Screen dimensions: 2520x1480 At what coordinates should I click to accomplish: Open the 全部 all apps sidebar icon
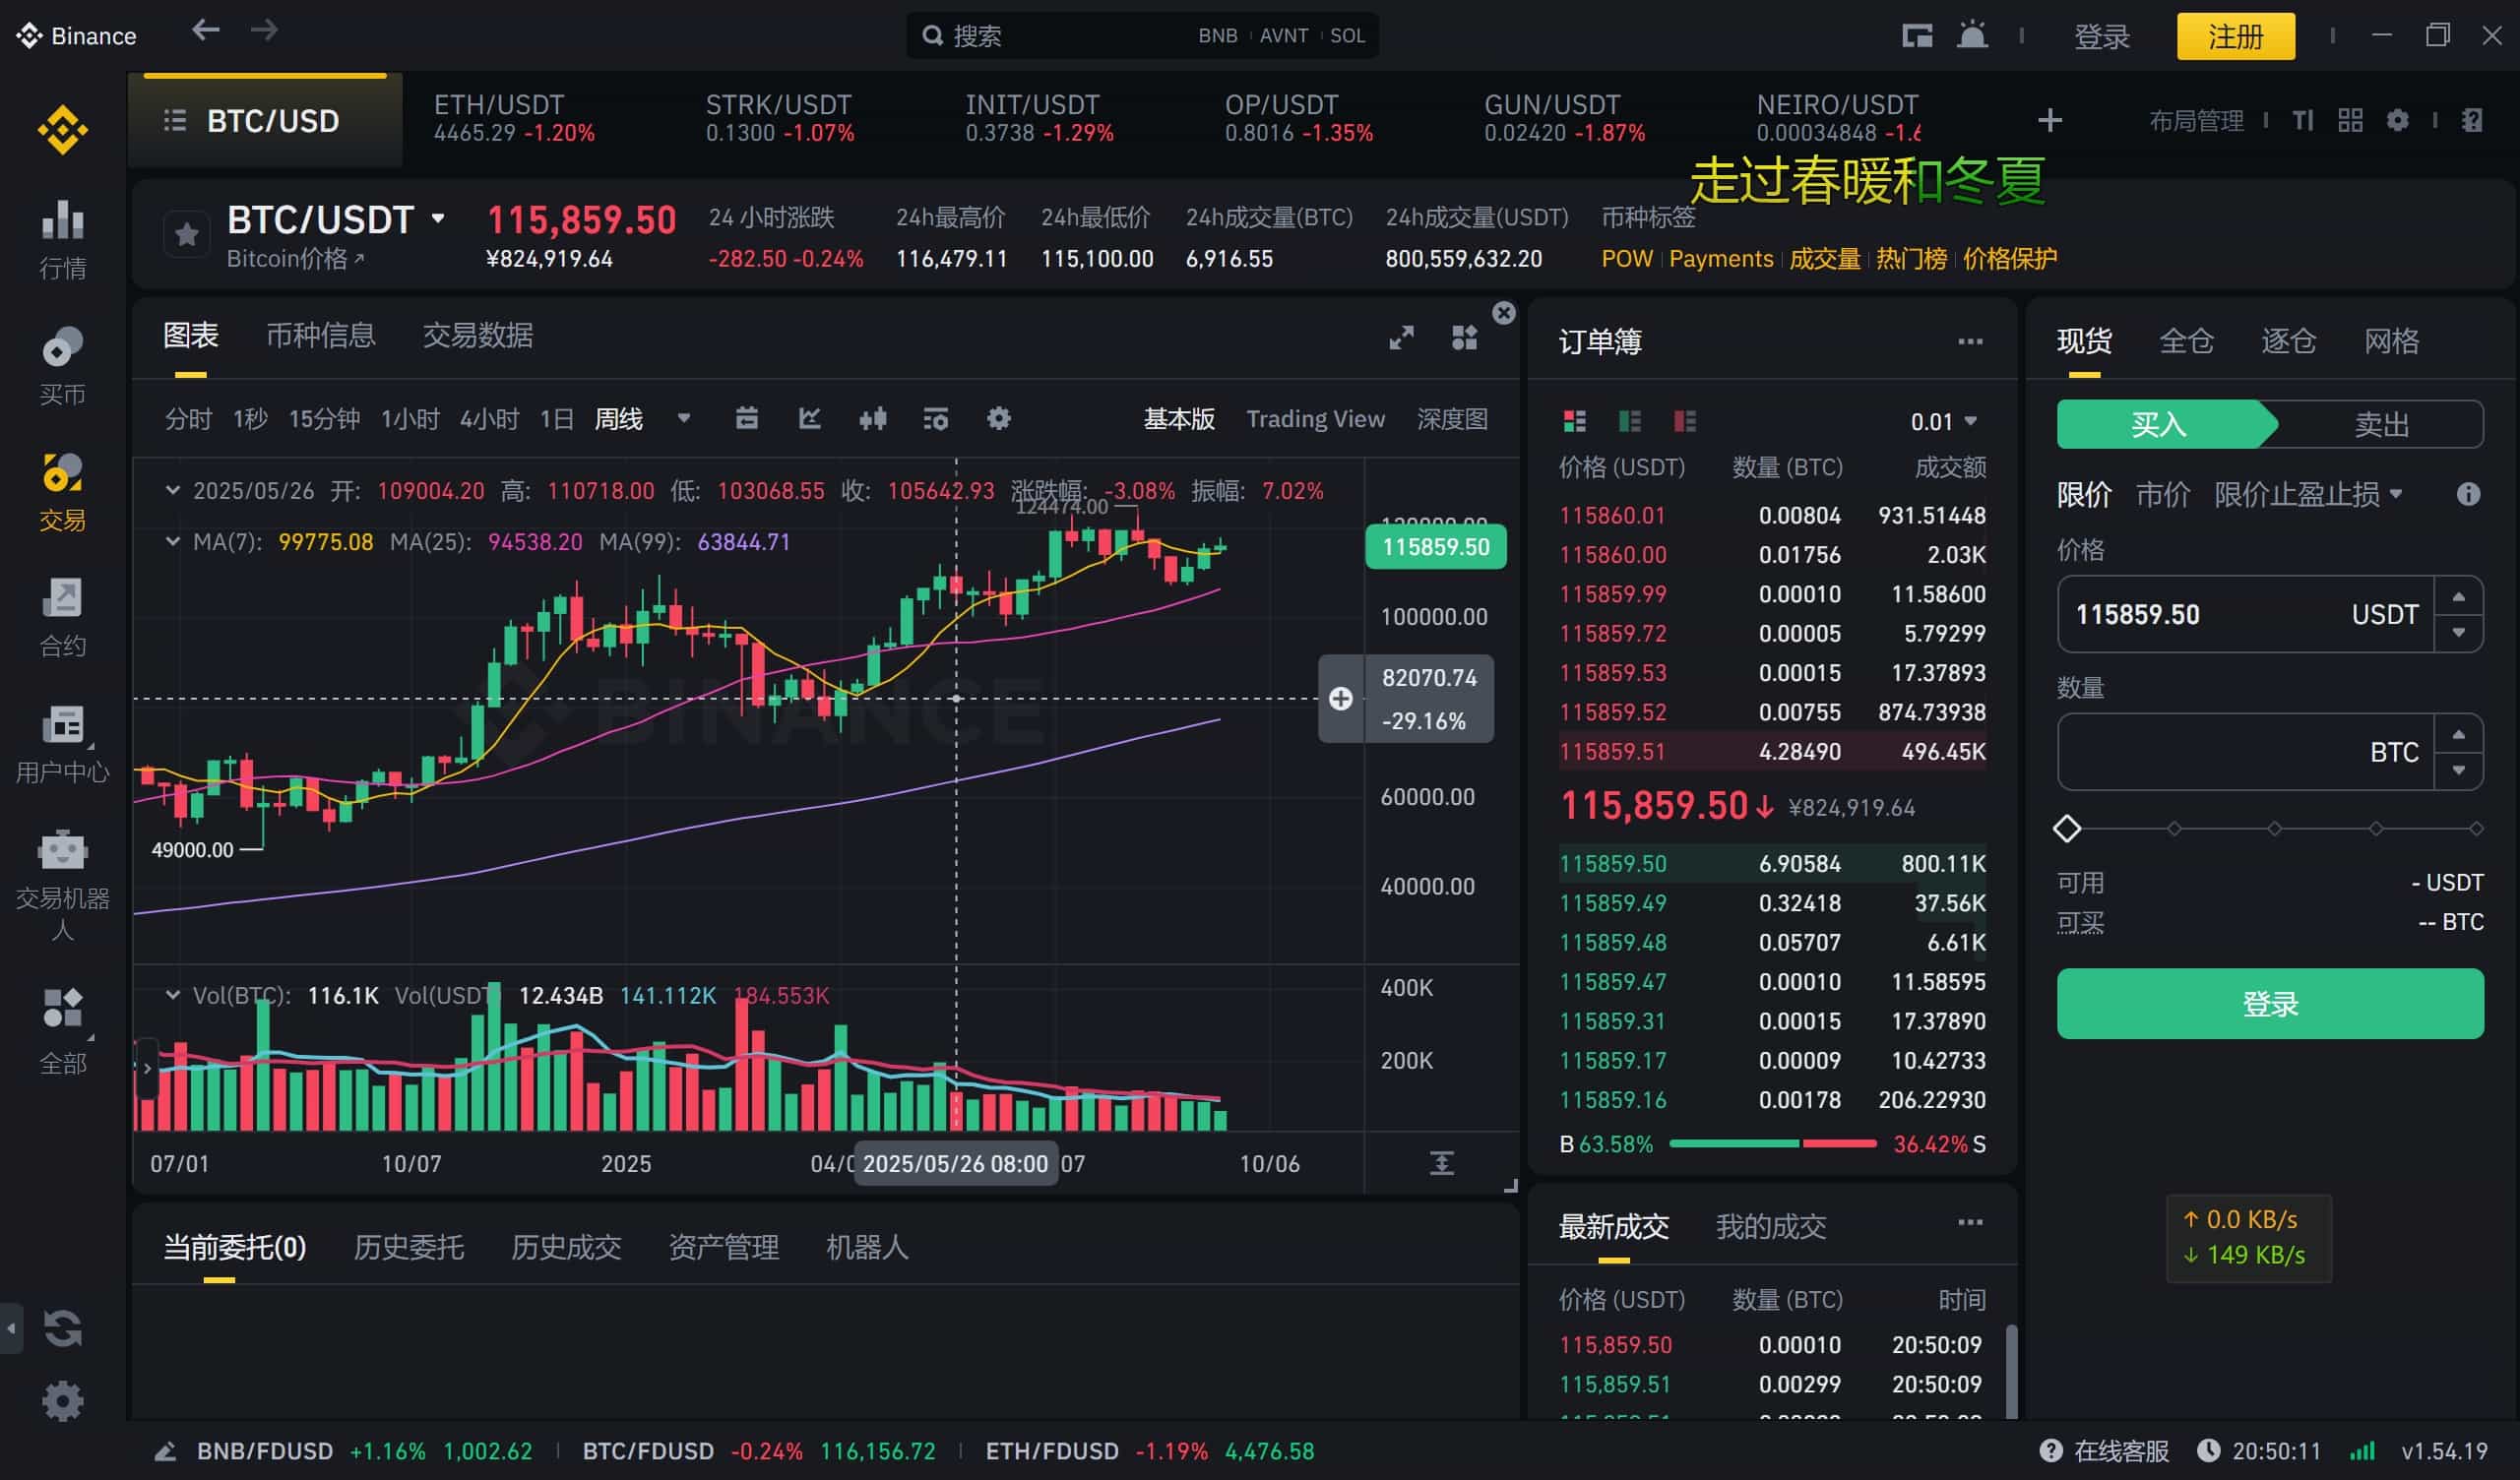click(62, 1030)
